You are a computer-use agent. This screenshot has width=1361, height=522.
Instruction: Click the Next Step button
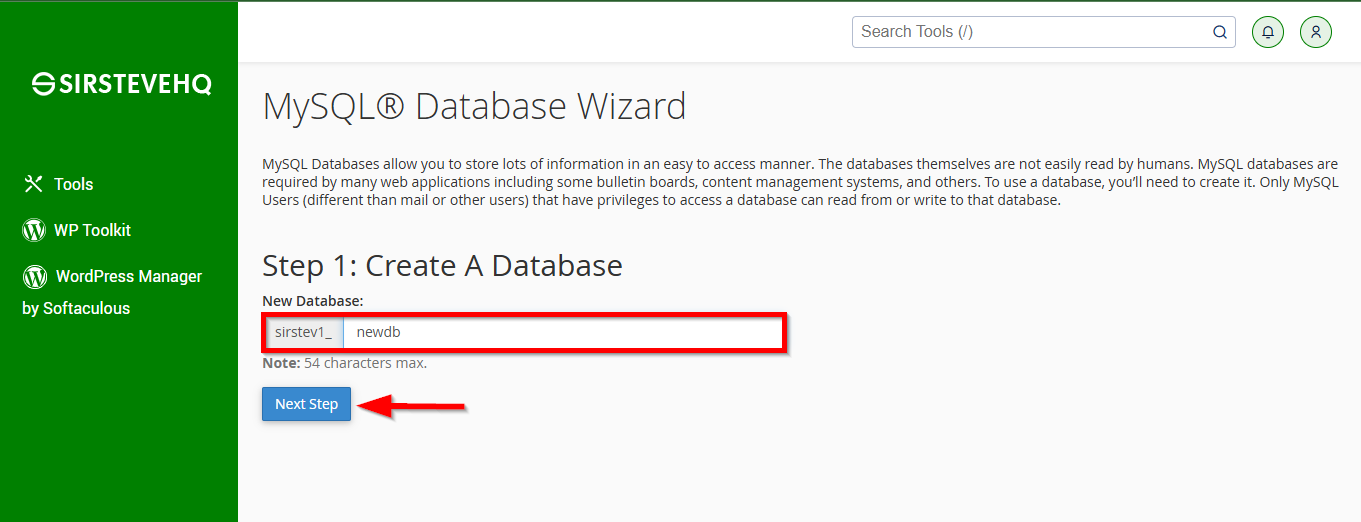307,404
